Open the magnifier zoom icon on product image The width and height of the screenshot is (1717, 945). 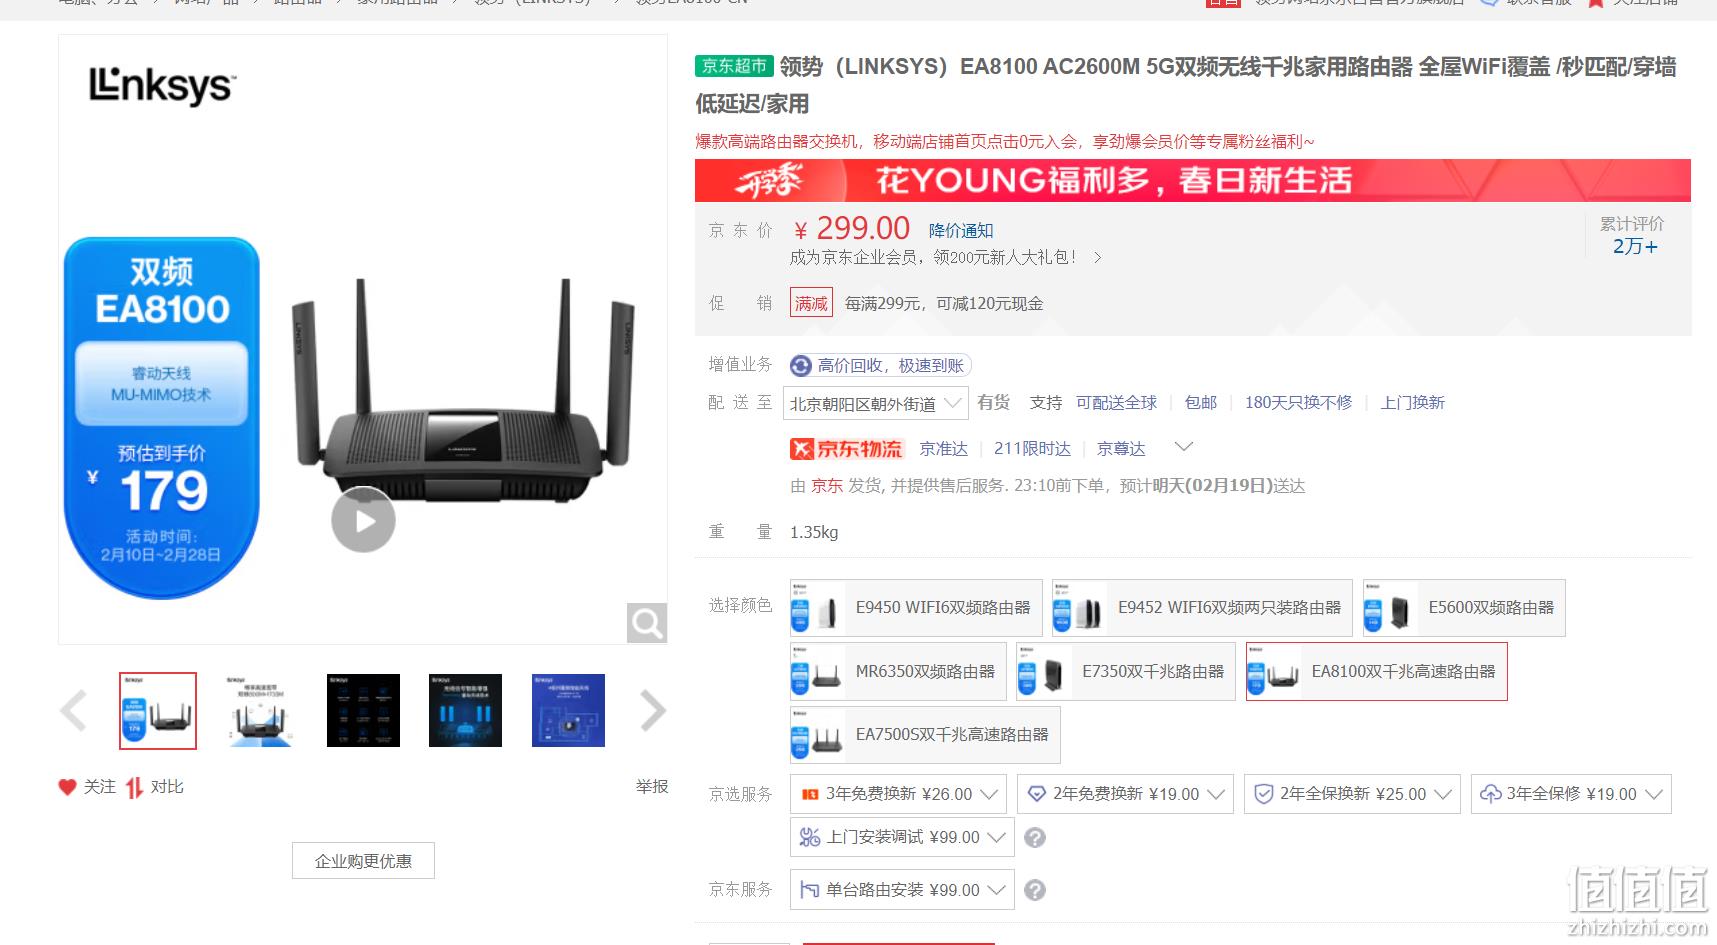tap(646, 623)
